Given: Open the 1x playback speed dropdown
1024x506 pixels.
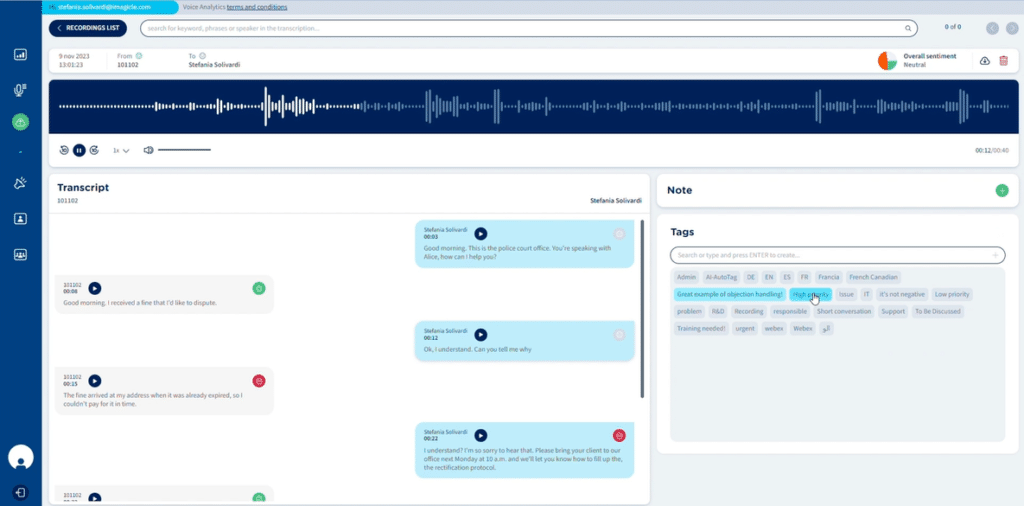Looking at the screenshot, I should [x=121, y=150].
